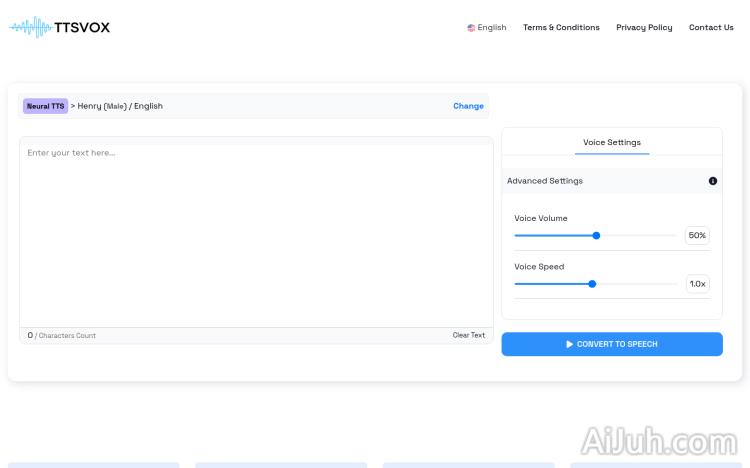The width and height of the screenshot is (750, 468).
Task: Click Clear Text below the editor
Action: [x=468, y=335]
